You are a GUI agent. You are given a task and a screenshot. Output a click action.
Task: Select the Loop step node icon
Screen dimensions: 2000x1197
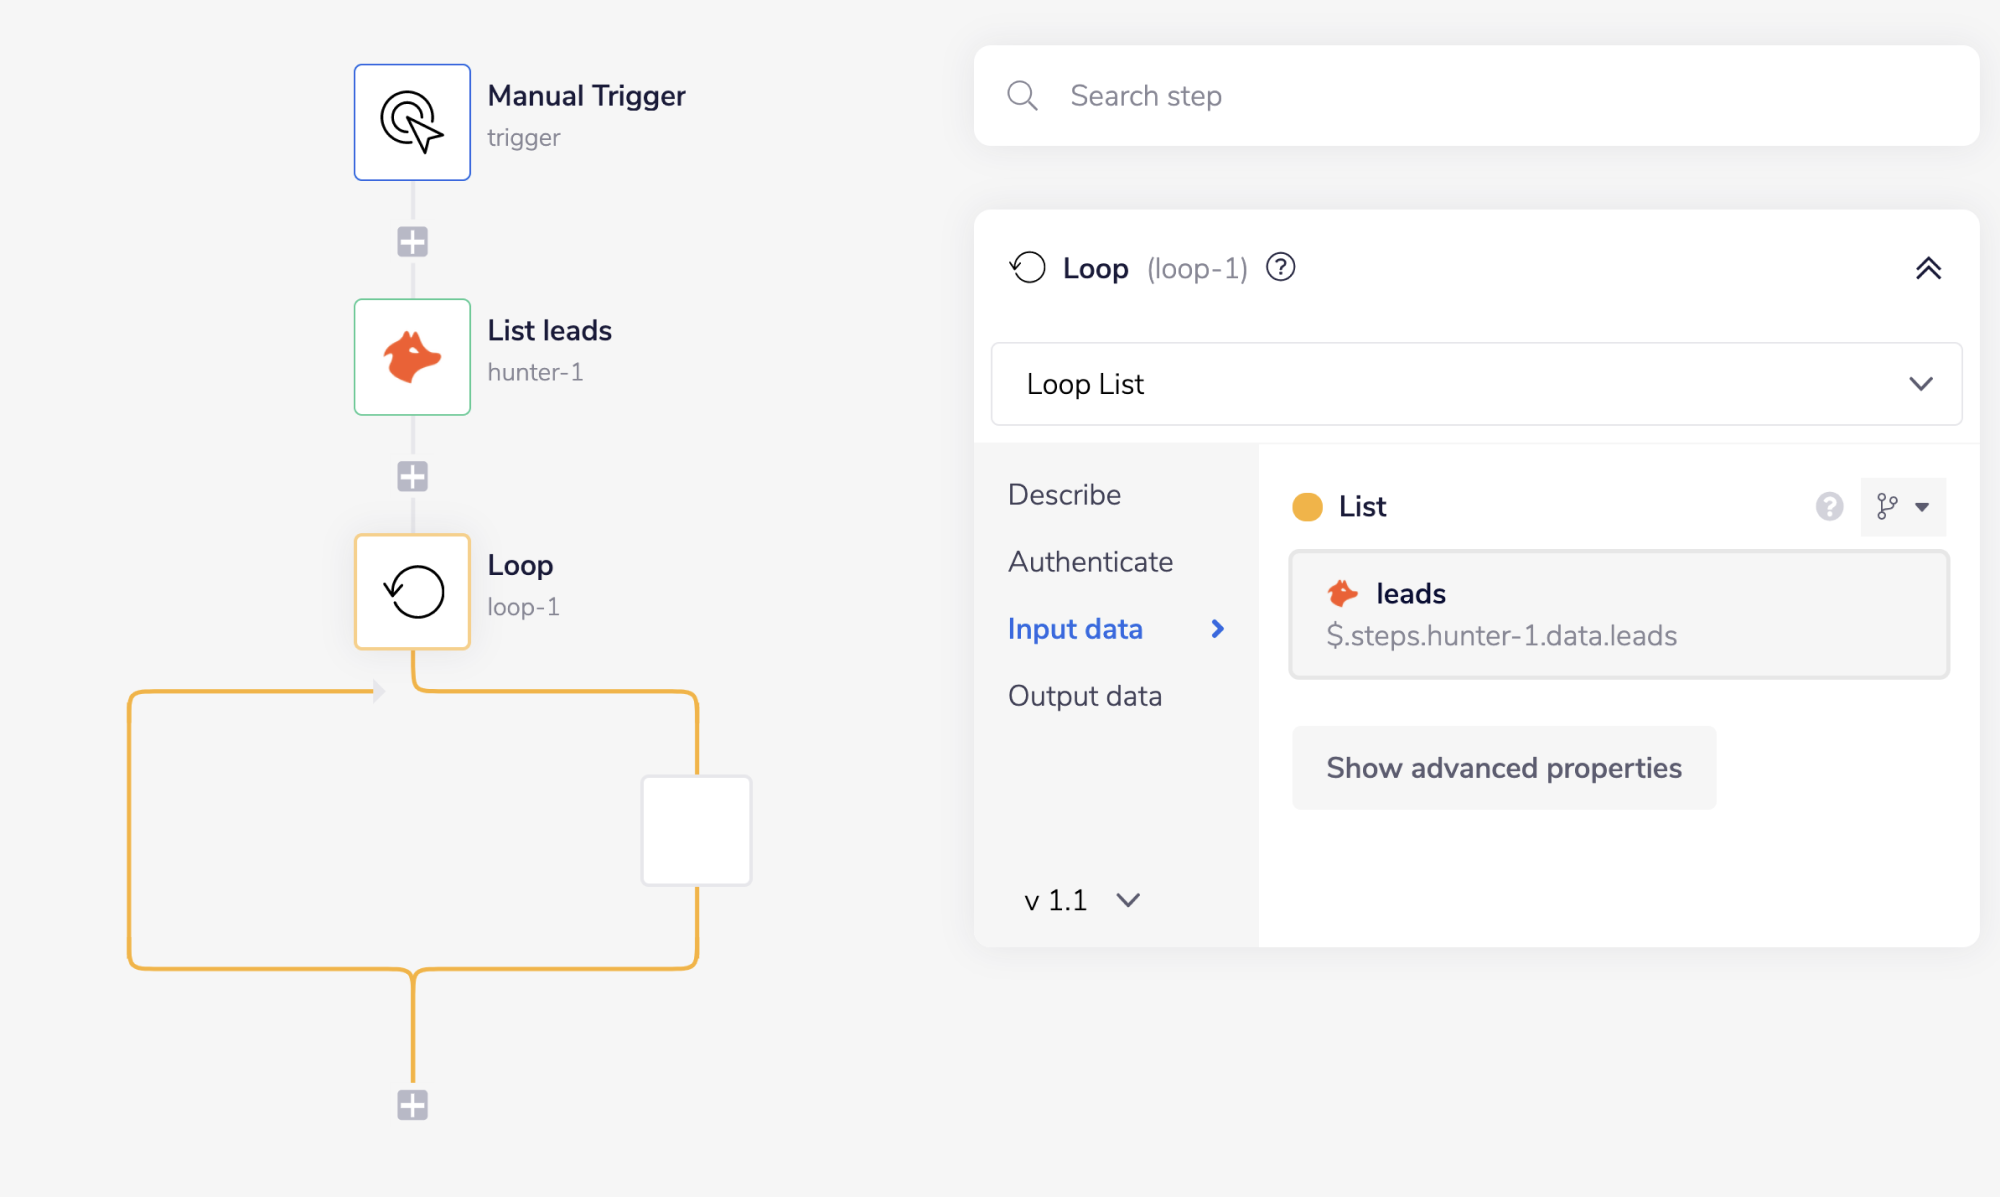tap(412, 592)
